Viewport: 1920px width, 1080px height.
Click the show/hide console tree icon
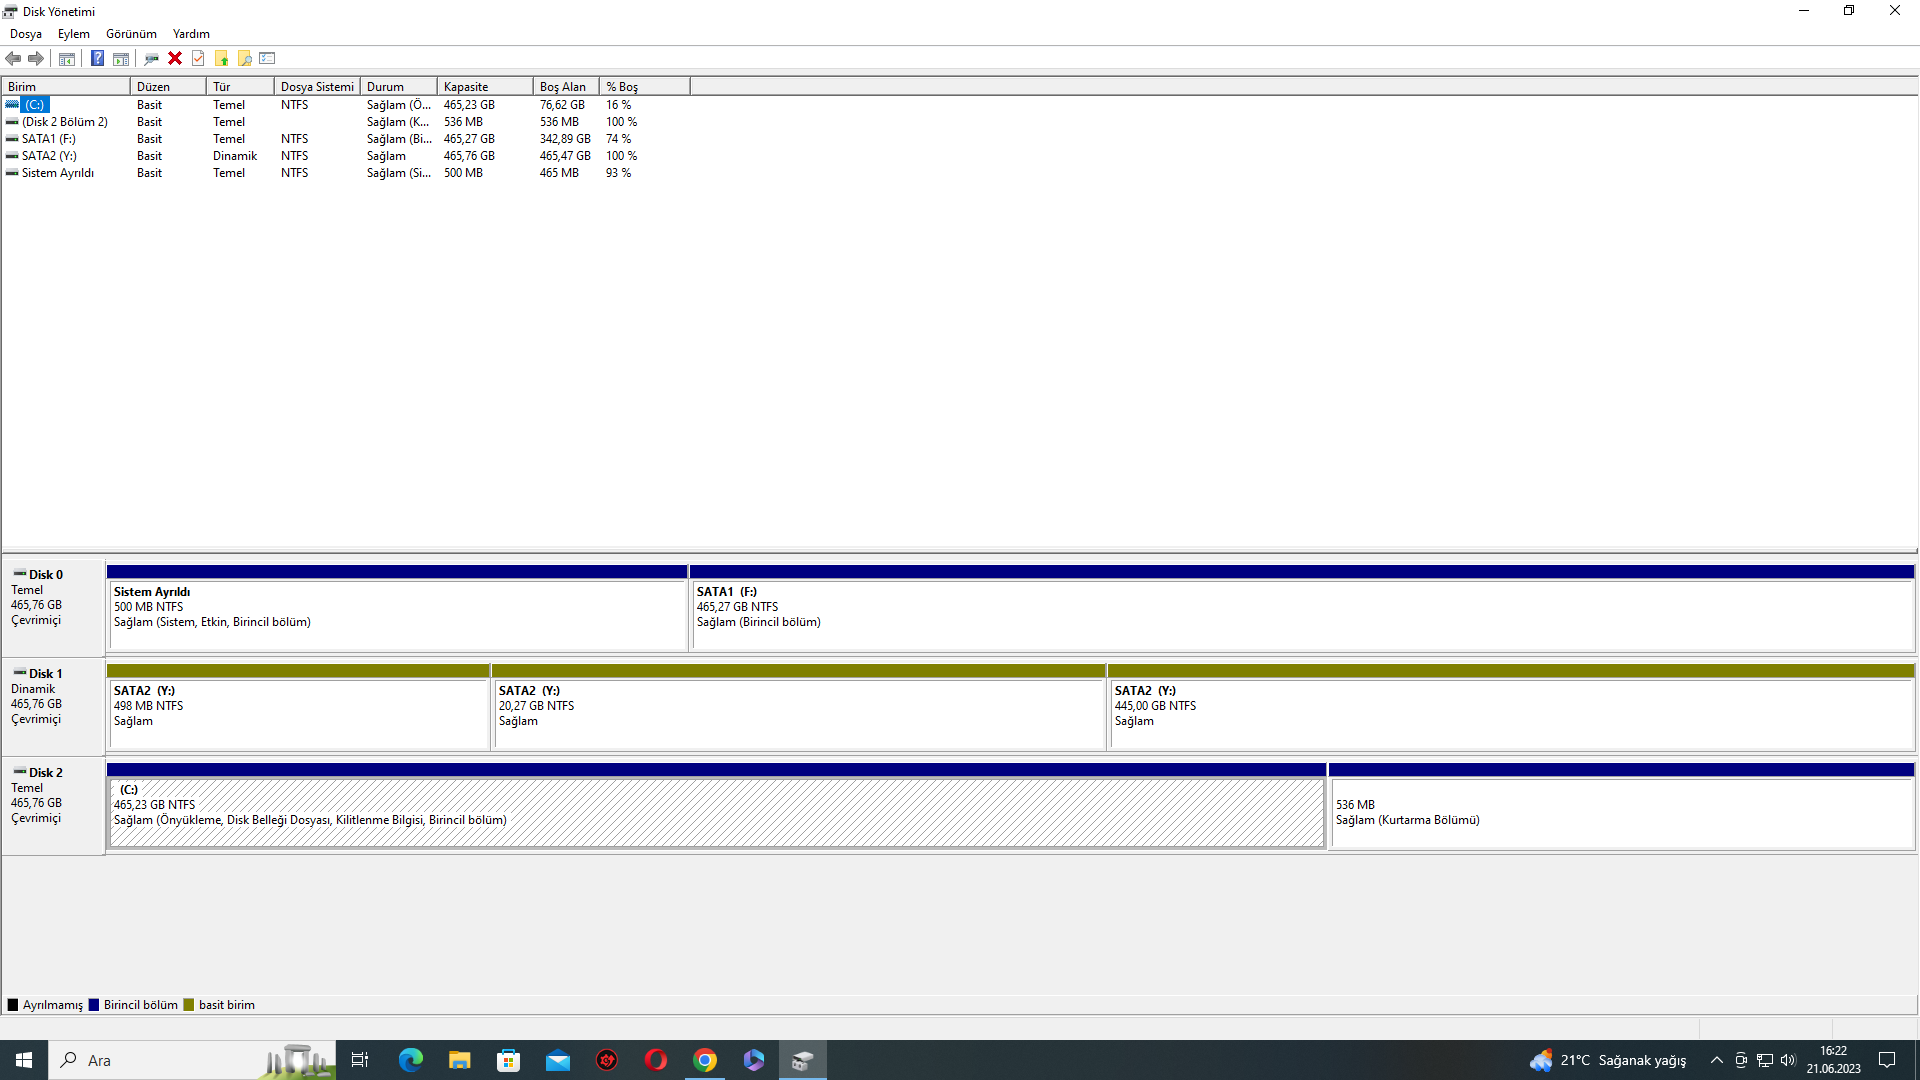(67, 58)
